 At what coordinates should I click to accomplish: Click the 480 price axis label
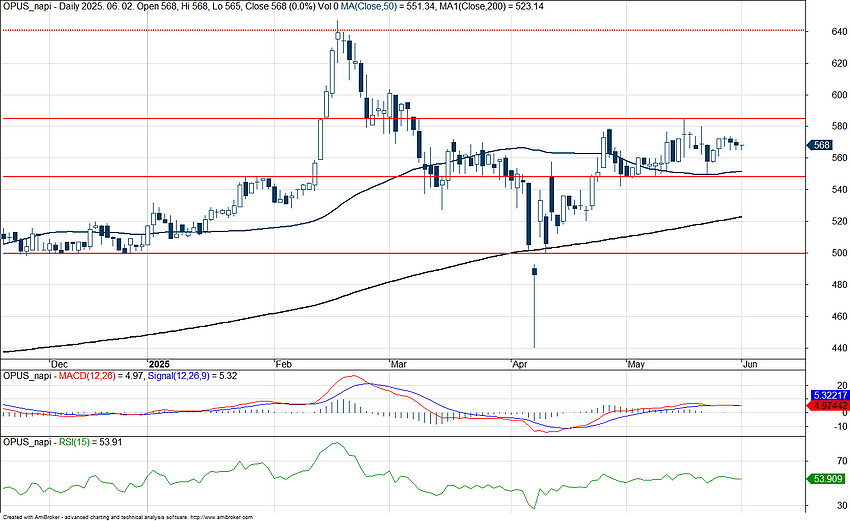click(839, 285)
